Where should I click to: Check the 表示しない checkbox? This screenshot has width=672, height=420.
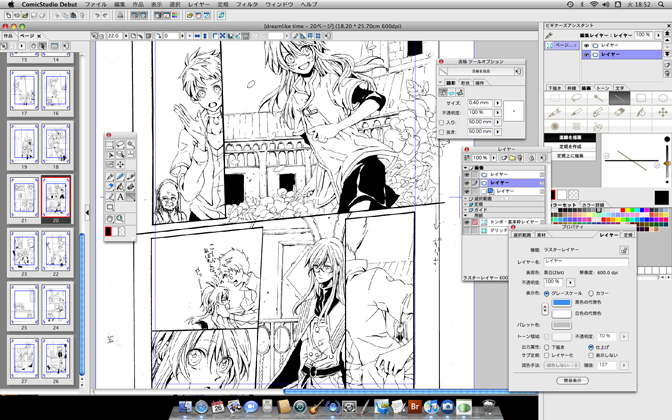(591, 355)
